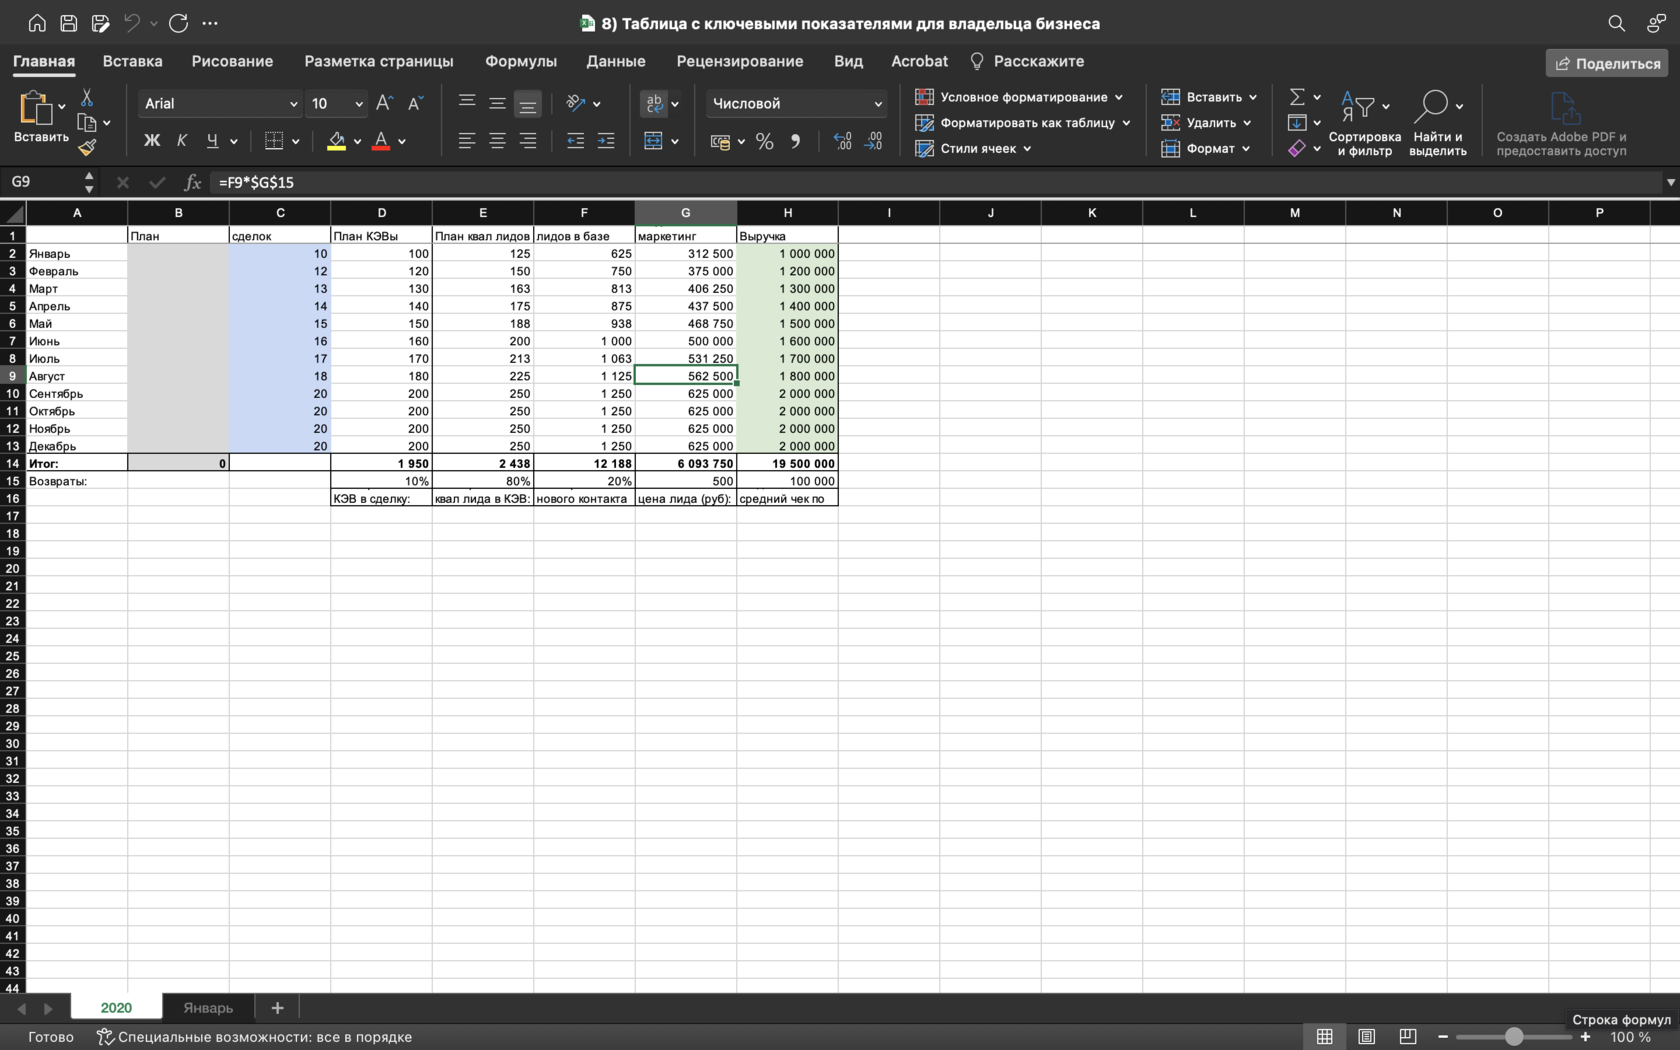Add a new sheet with plus button
Image resolution: width=1680 pixels, height=1050 pixels.
(x=277, y=1007)
